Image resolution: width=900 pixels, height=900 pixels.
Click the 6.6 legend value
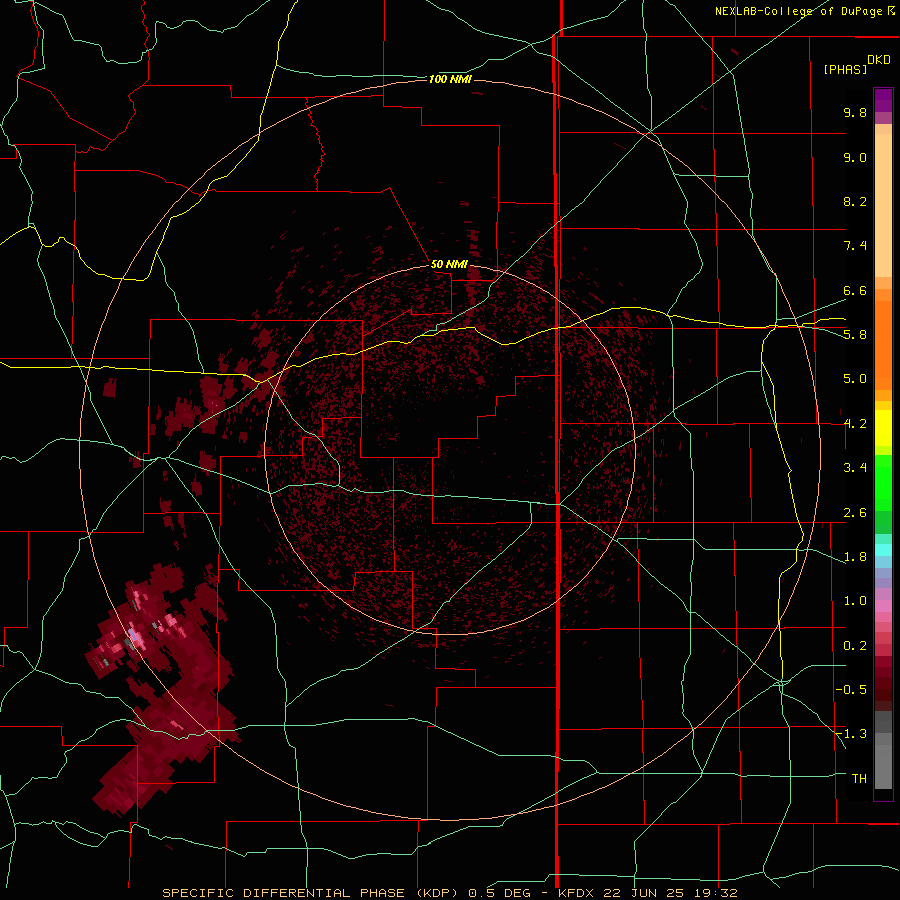point(855,290)
